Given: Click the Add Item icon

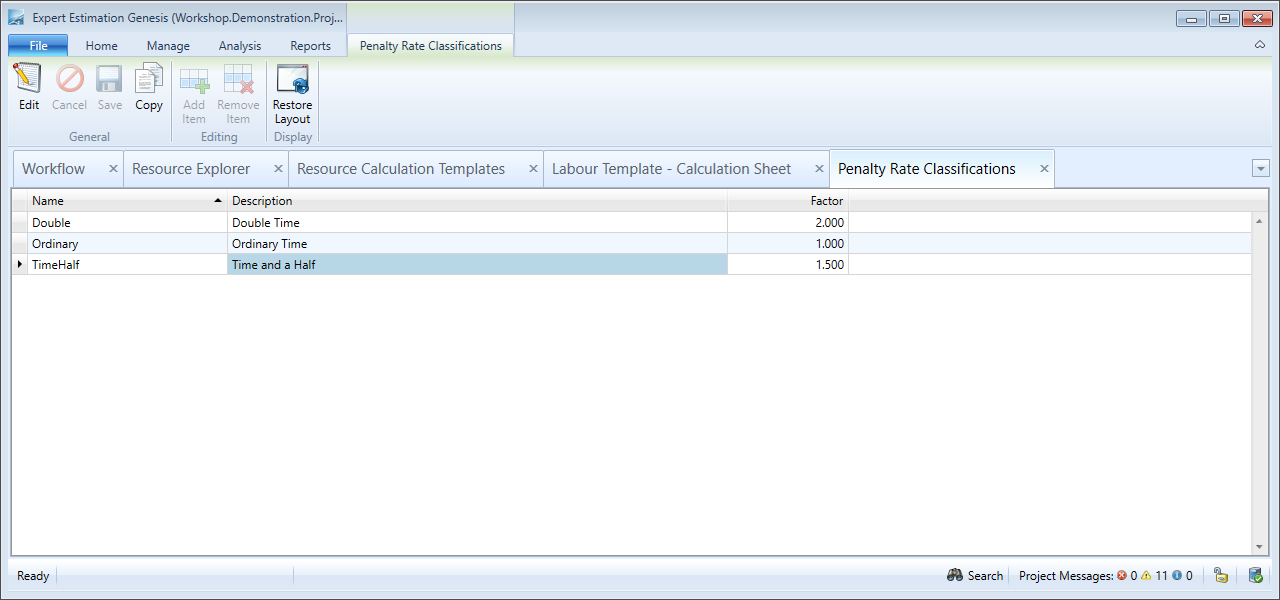Looking at the screenshot, I should pos(194,79).
